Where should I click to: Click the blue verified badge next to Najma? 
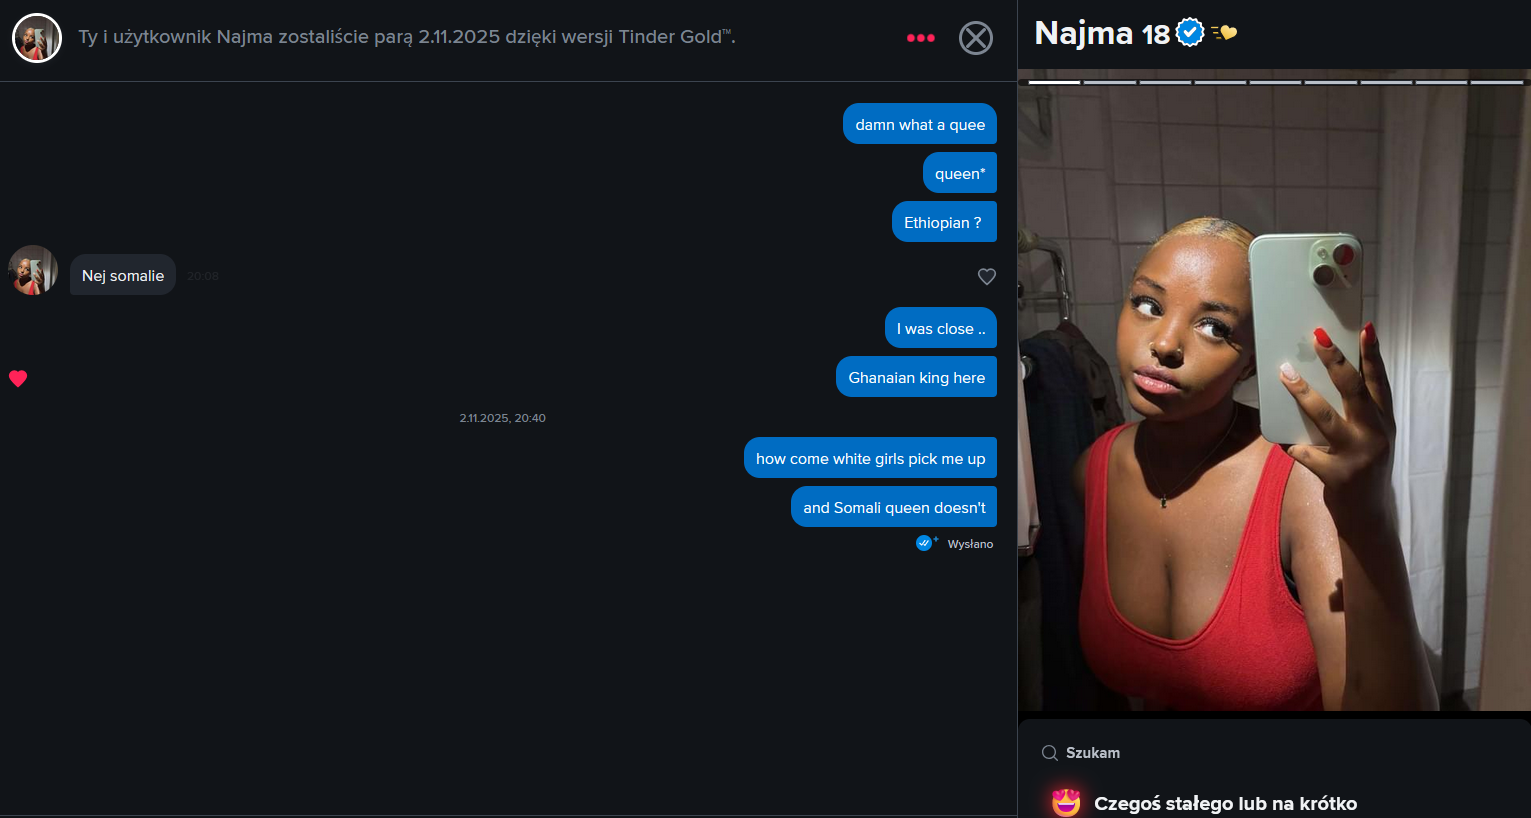1190,33
